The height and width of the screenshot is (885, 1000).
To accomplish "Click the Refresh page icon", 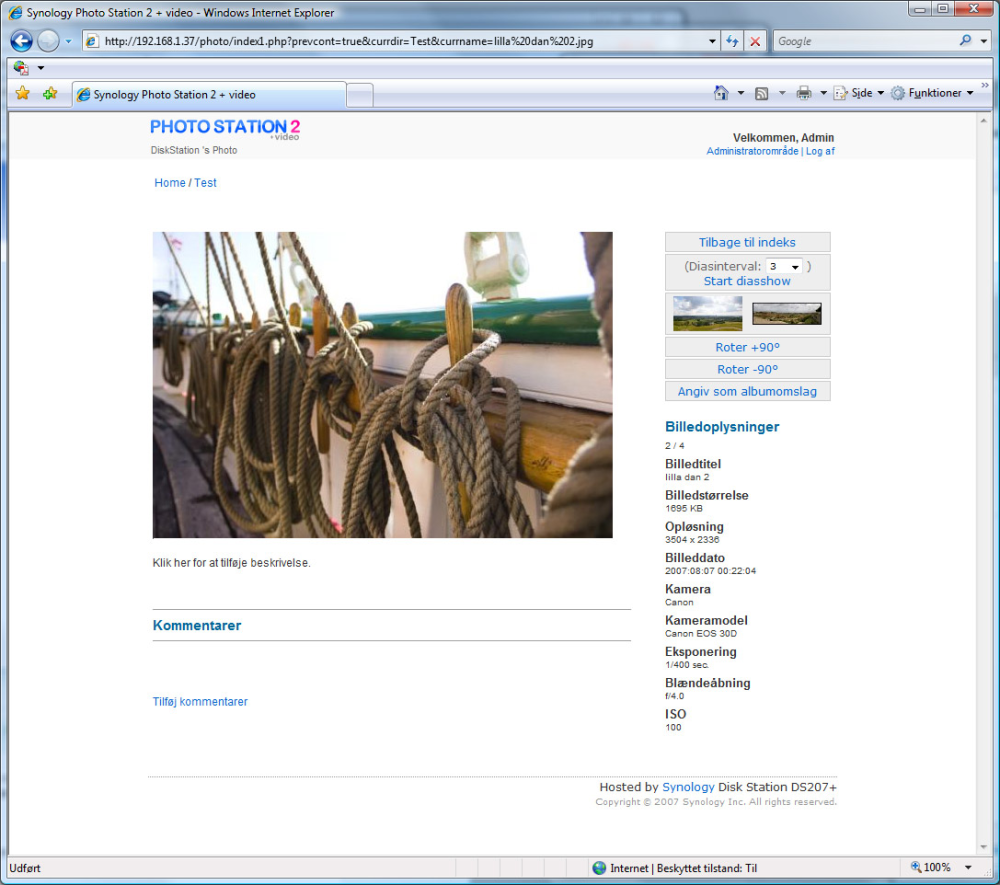I will [x=732, y=41].
